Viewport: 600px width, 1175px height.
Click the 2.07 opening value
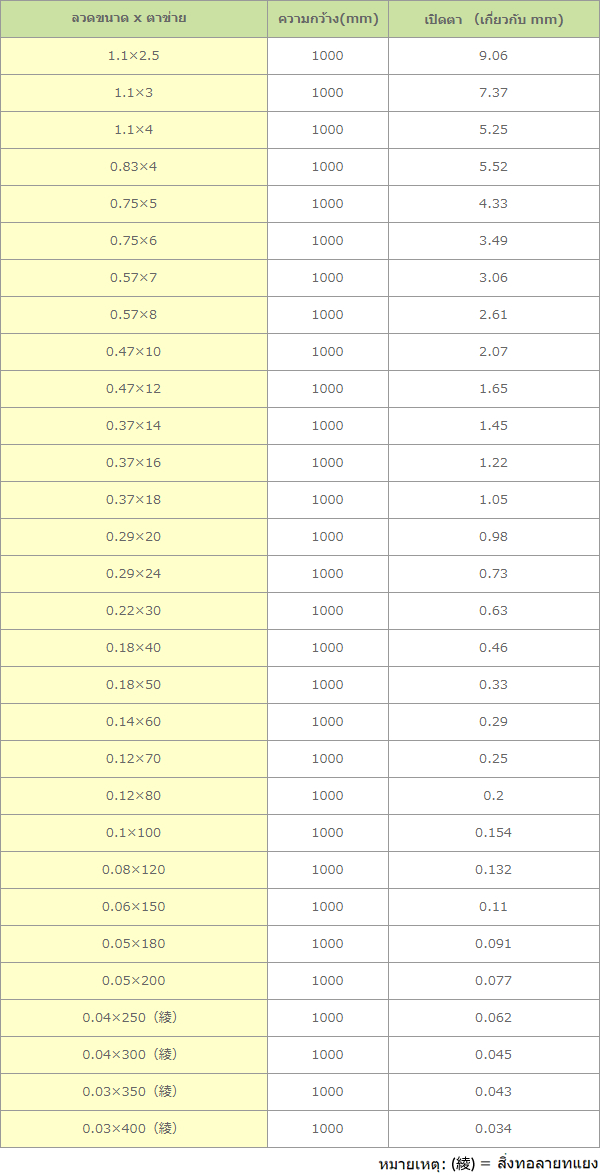[493, 352]
